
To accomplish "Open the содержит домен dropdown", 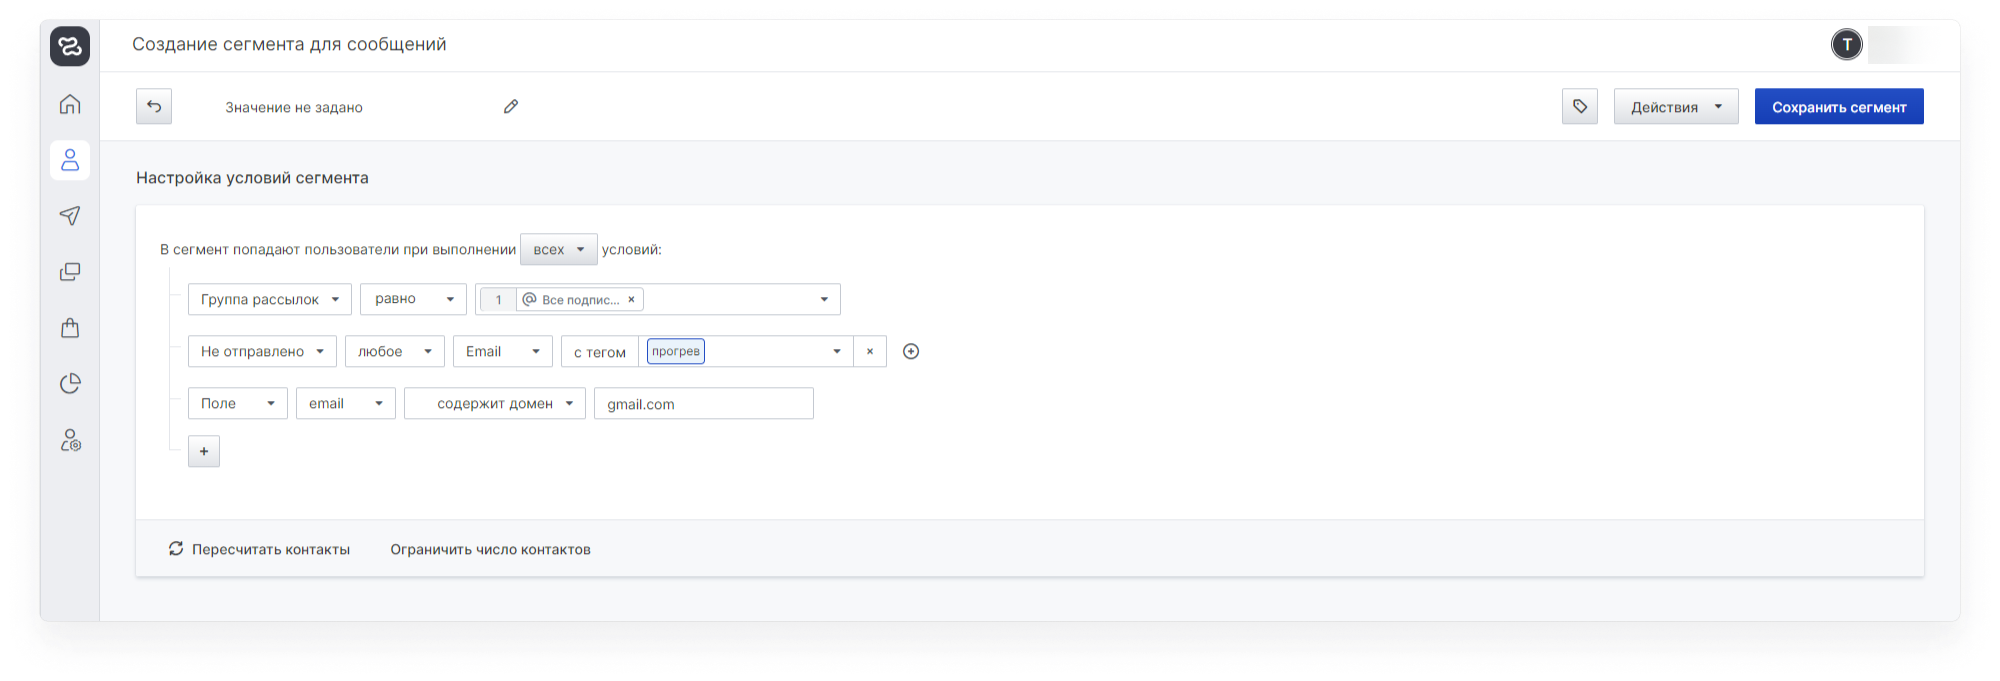I will tap(495, 403).
